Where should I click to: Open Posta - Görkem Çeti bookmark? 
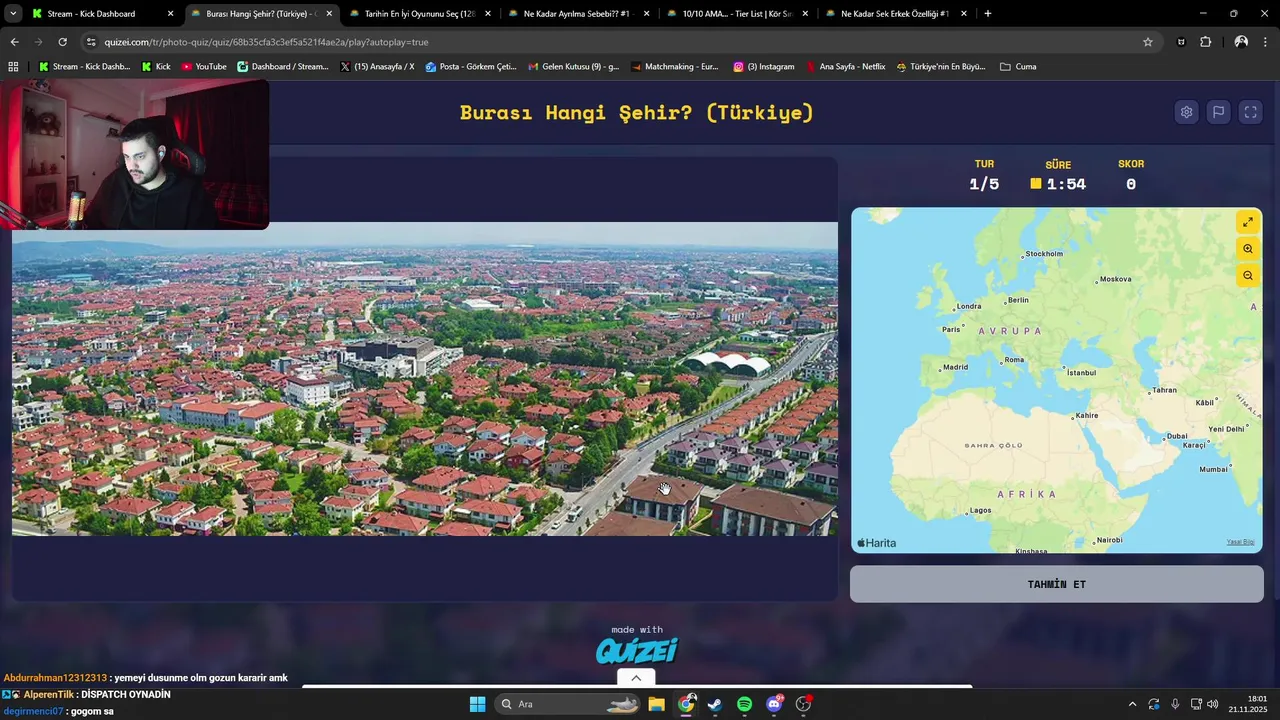pyautogui.click(x=471, y=67)
